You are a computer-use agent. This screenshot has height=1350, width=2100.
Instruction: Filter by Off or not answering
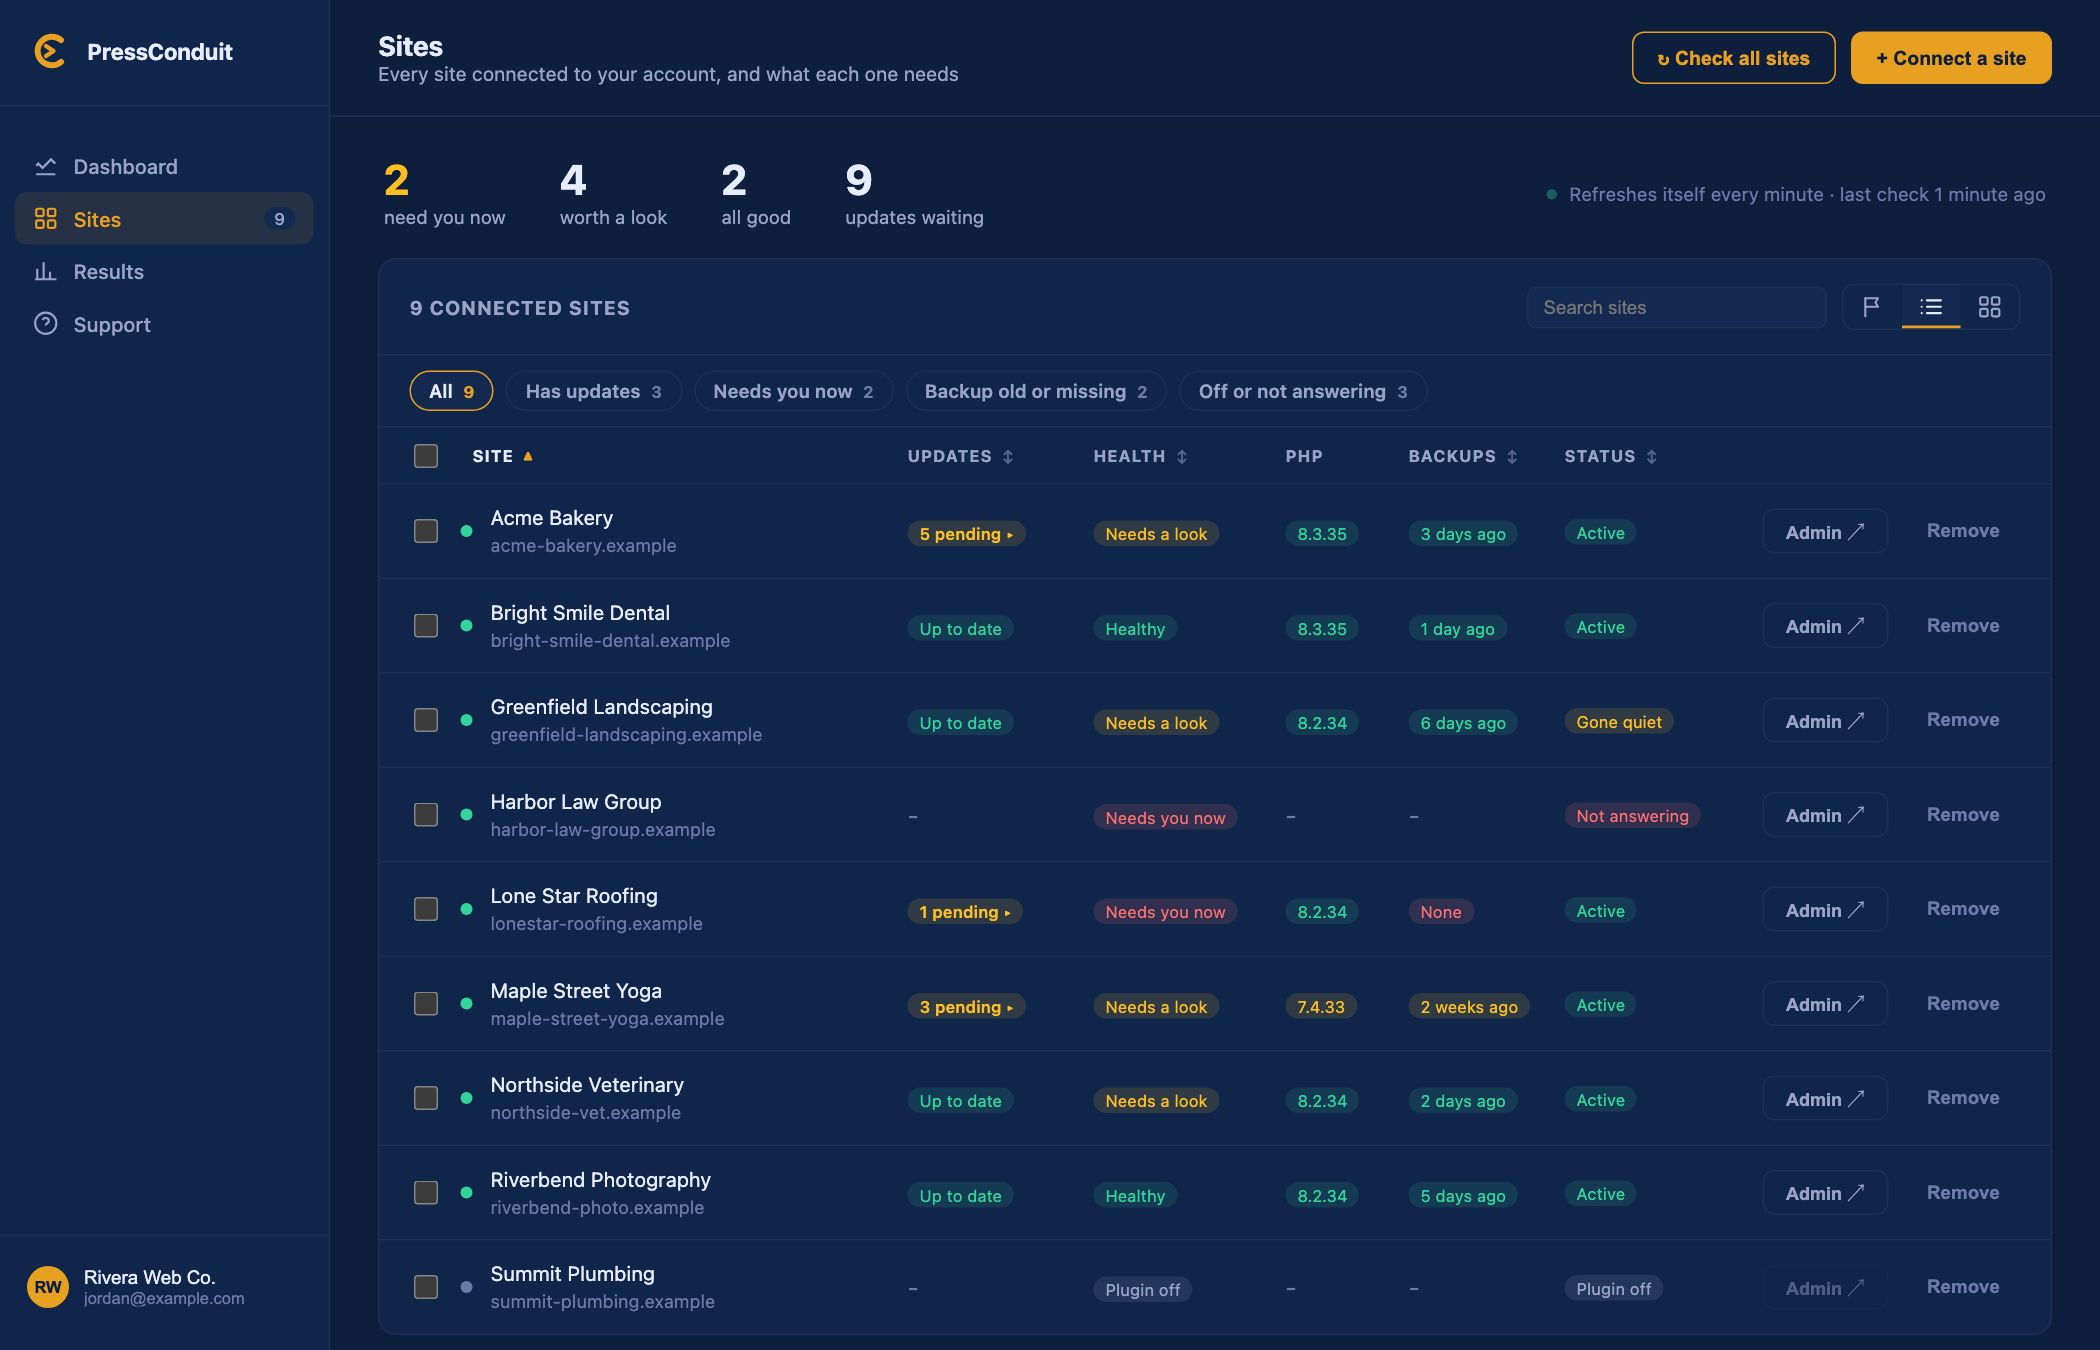[x=1303, y=391]
